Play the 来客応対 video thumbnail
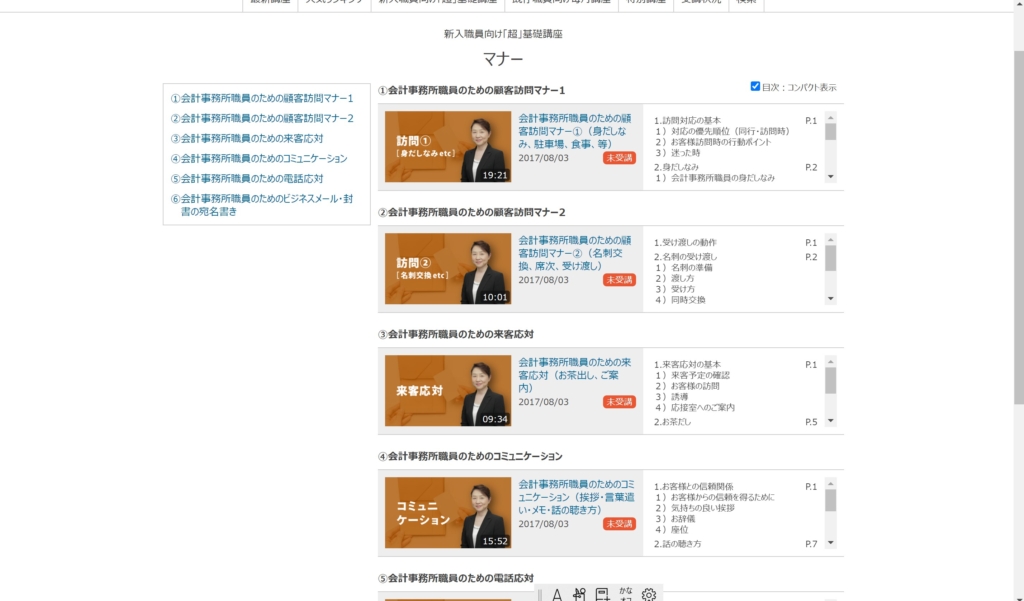1024x601 pixels. point(448,391)
